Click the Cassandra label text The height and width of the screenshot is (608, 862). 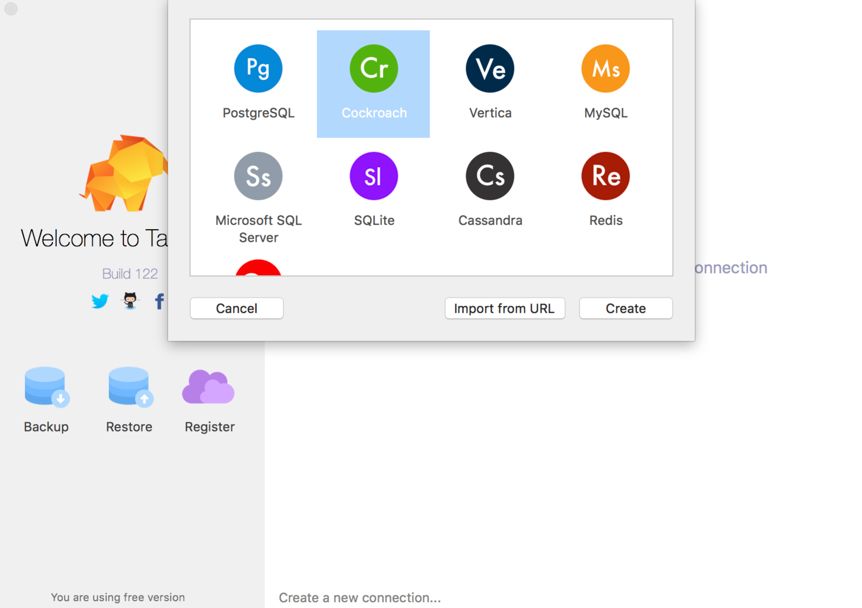(490, 220)
